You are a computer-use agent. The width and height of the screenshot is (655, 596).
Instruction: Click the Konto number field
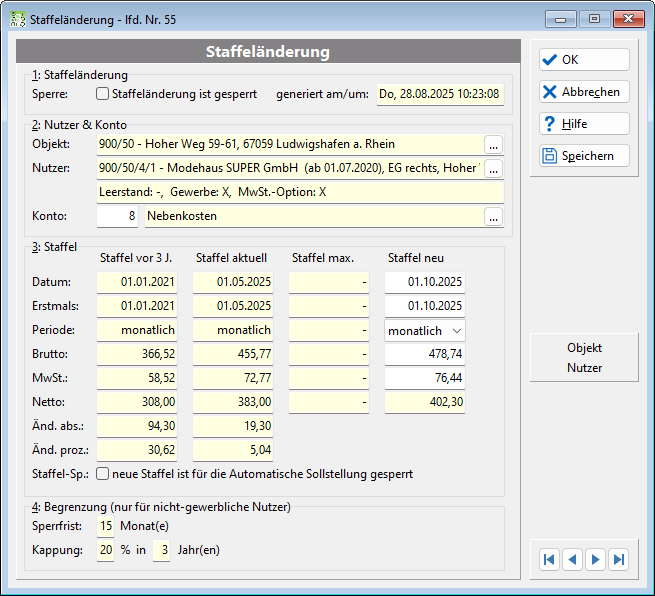point(117,216)
